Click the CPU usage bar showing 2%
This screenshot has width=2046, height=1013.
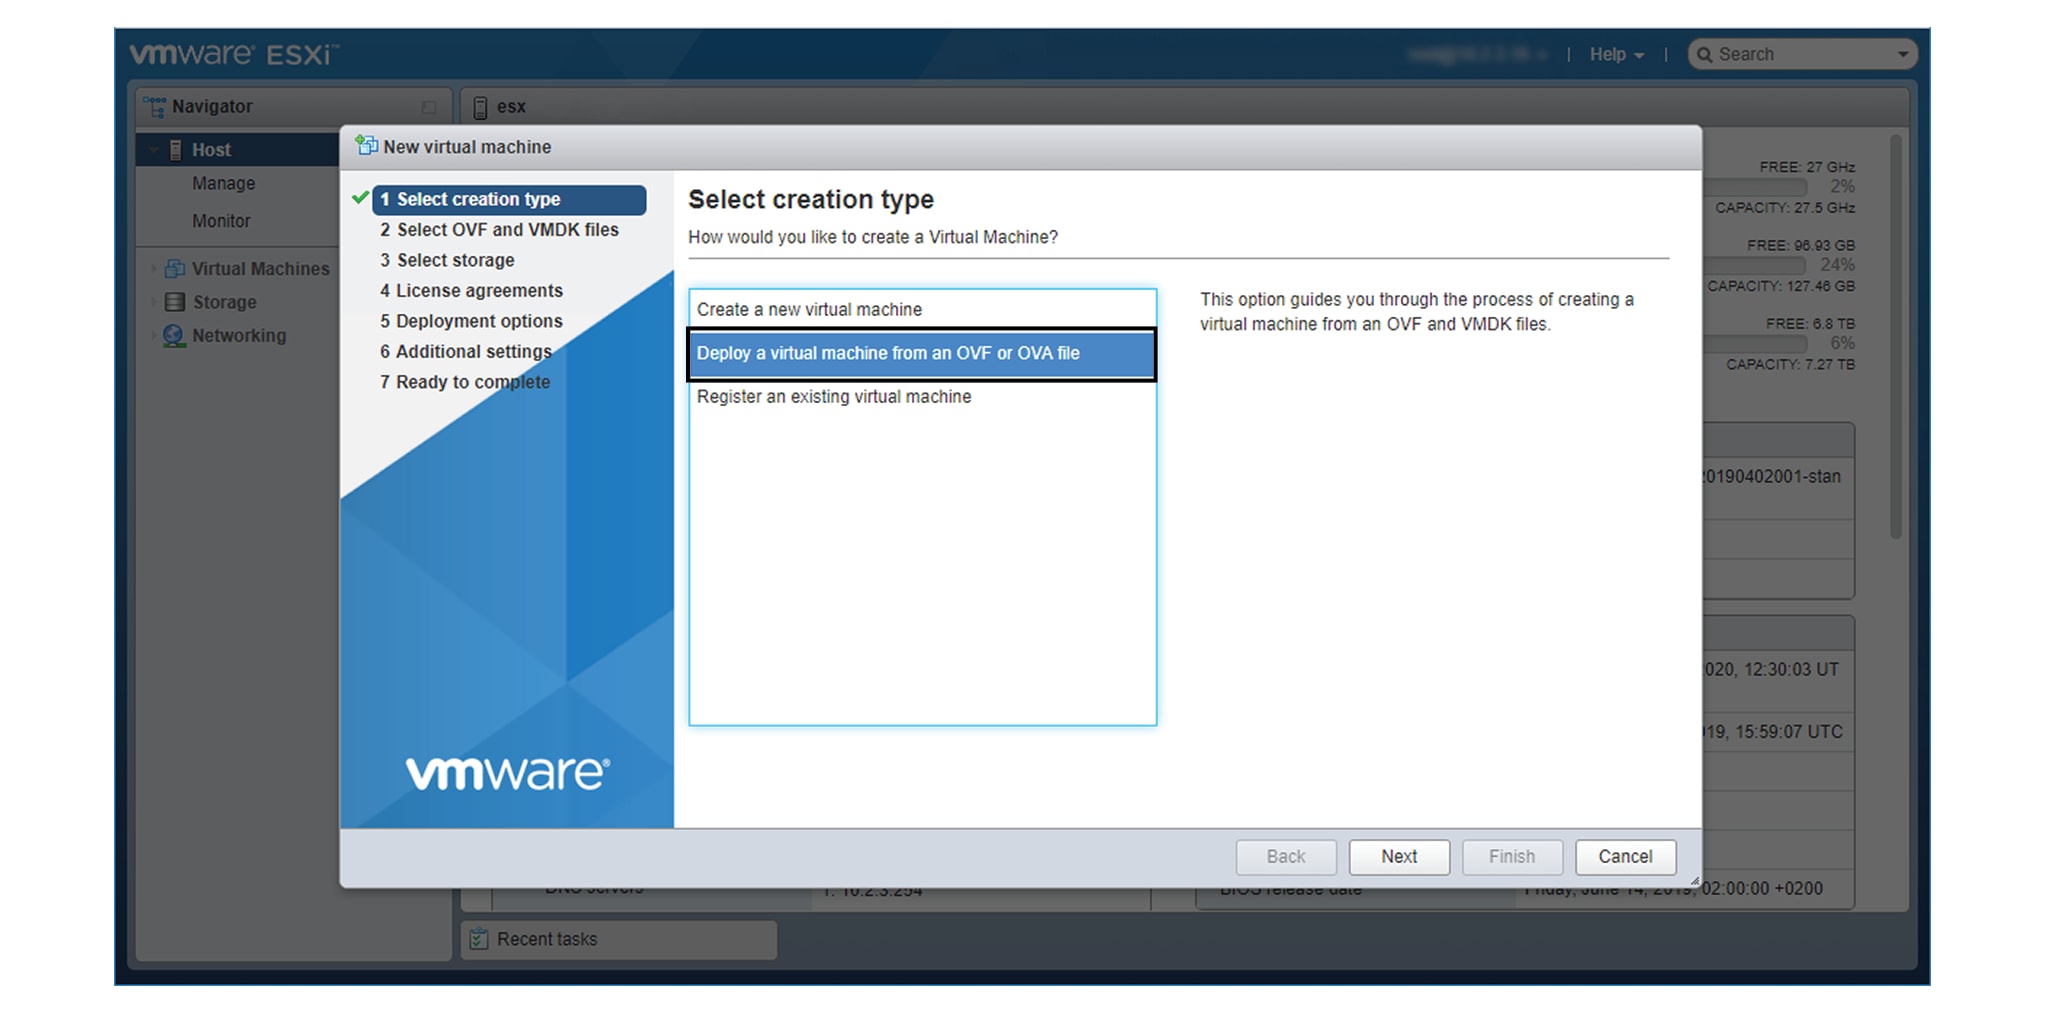tap(1755, 187)
